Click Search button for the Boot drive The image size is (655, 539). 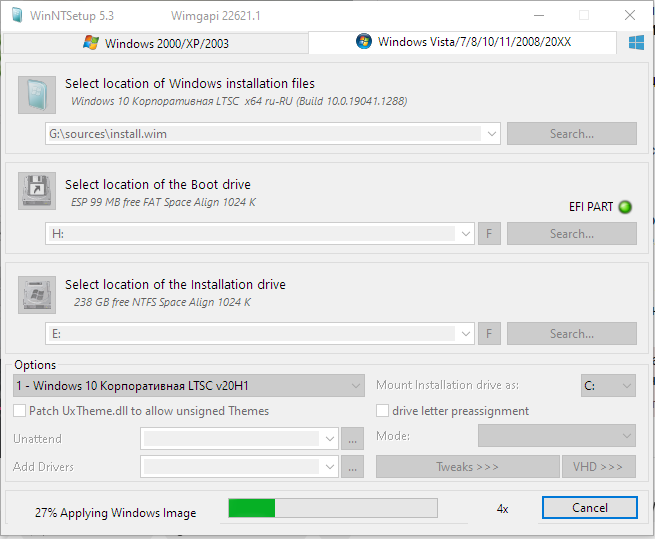point(572,234)
